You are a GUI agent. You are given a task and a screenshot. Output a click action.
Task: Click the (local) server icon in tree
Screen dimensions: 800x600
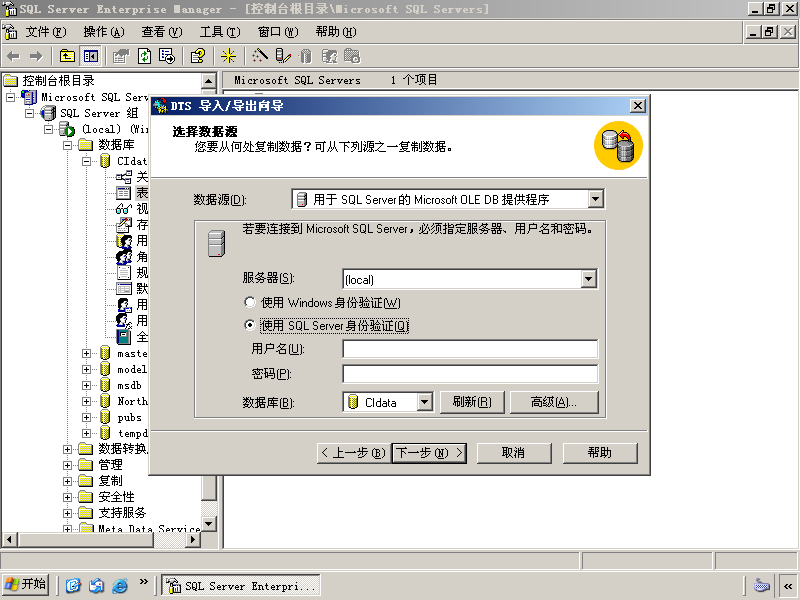(67, 129)
